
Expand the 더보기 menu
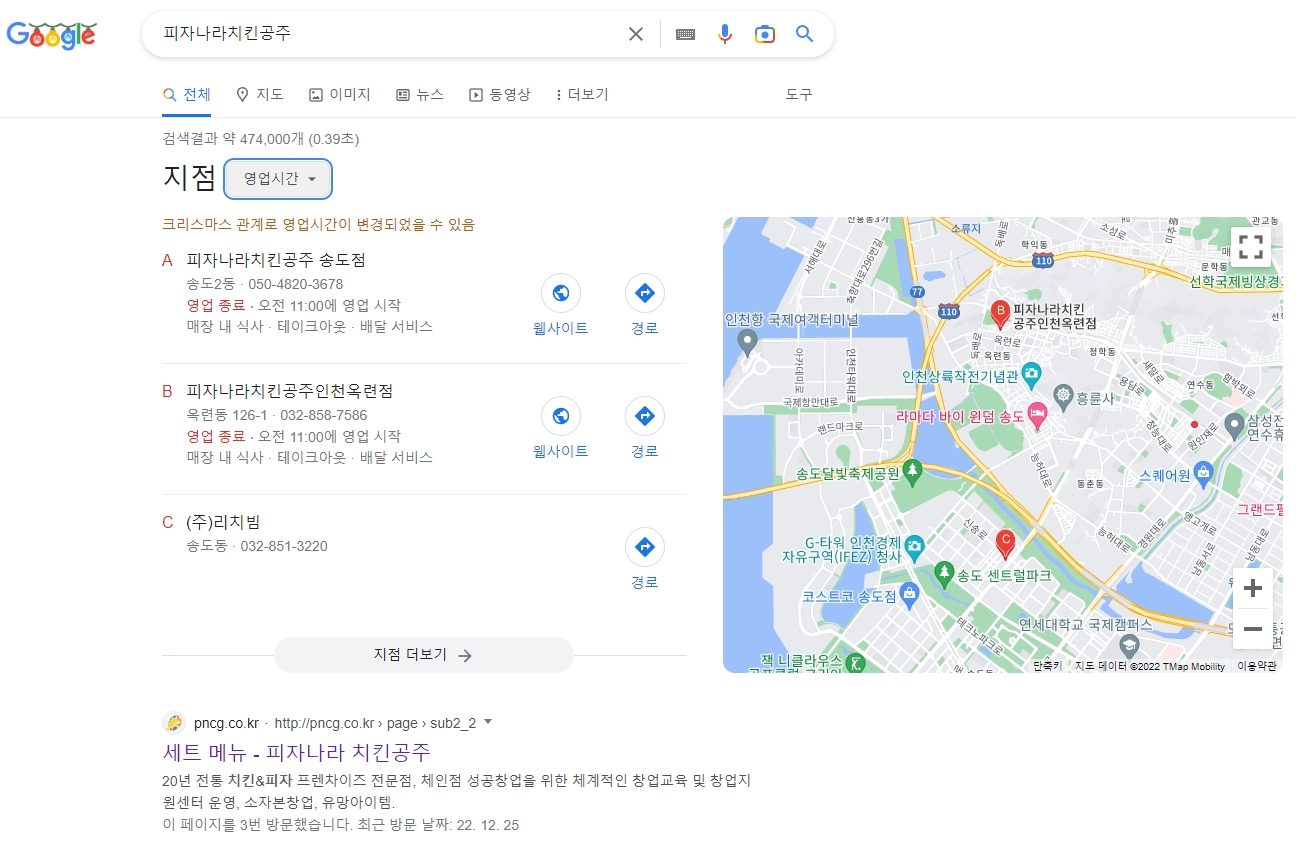pyautogui.click(x=582, y=94)
